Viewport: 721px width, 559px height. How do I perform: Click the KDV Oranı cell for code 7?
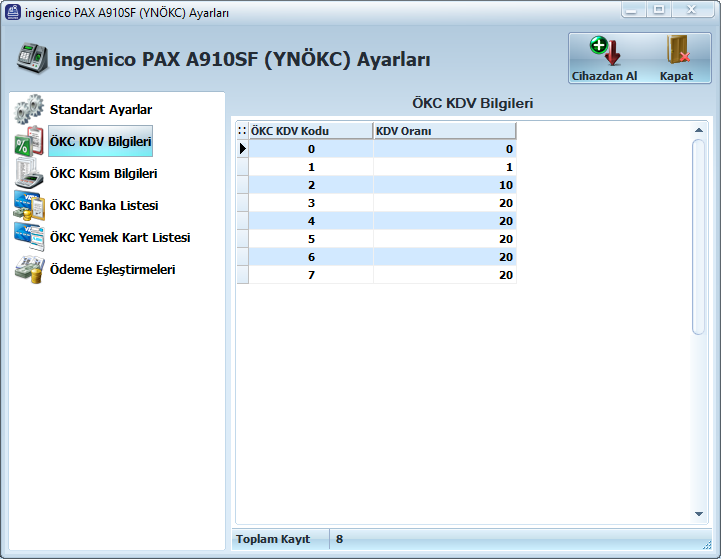pos(444,275)
